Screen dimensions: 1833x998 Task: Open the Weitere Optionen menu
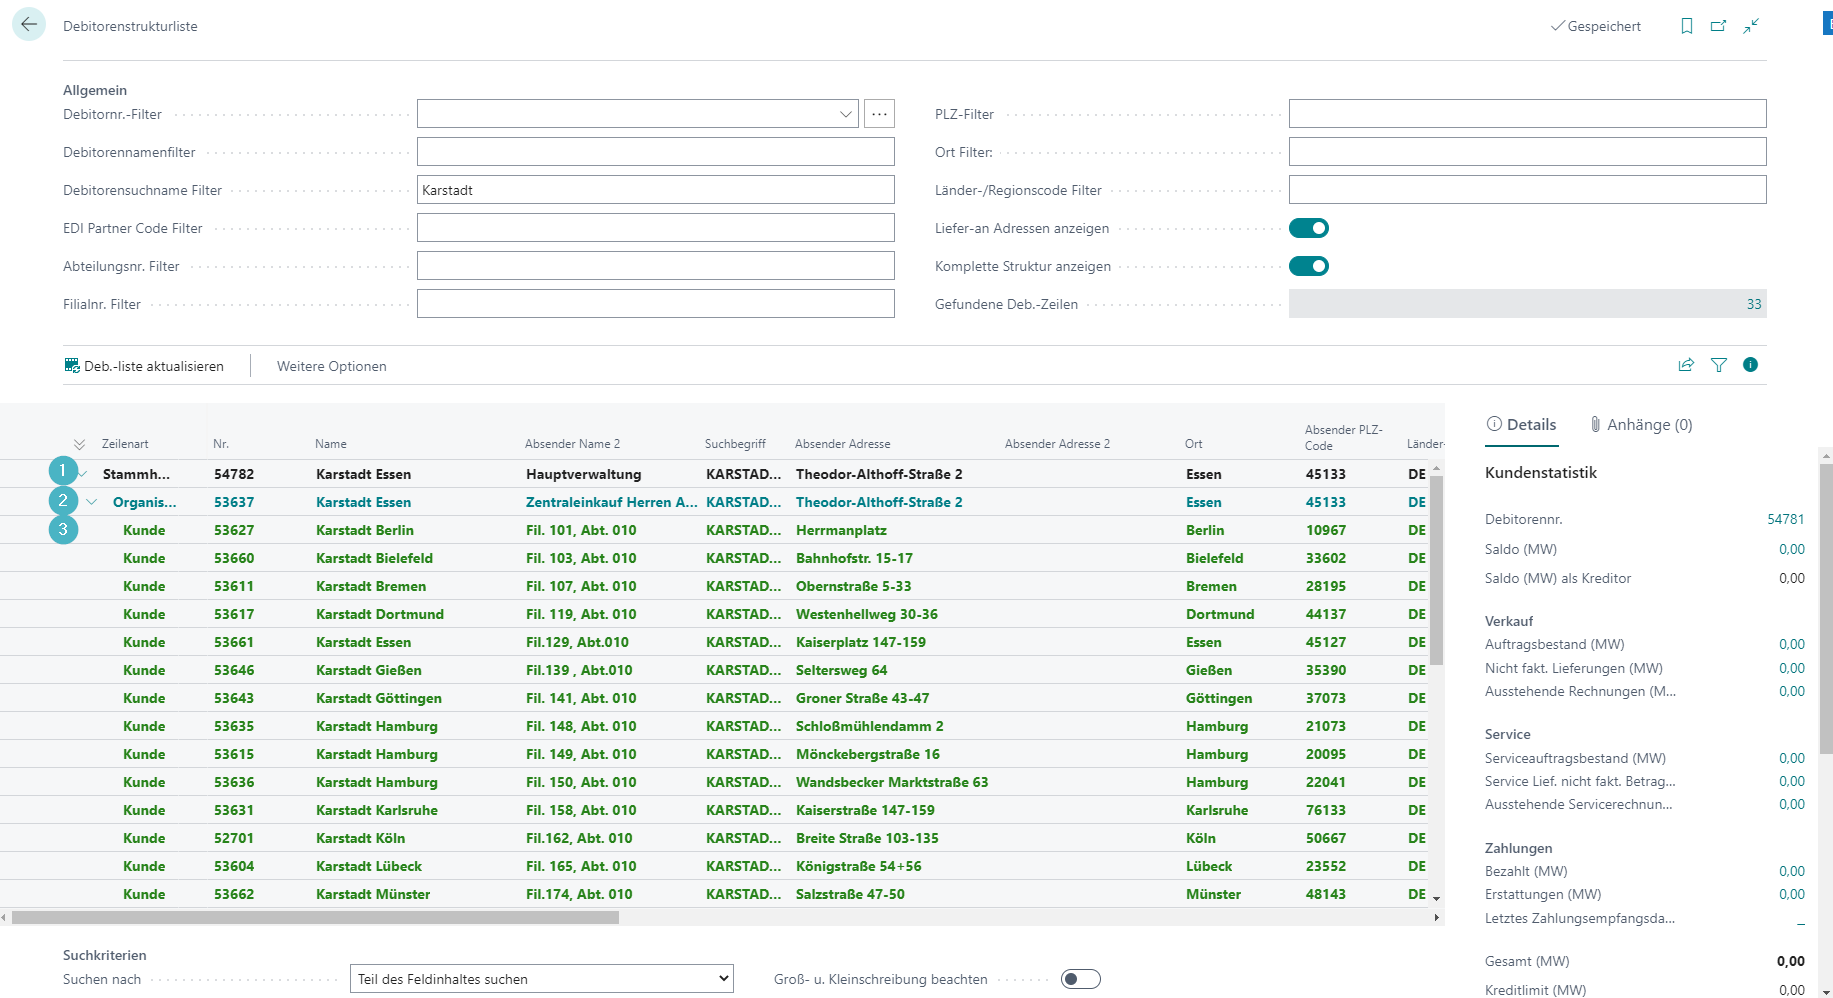click(x=331, y=366)
